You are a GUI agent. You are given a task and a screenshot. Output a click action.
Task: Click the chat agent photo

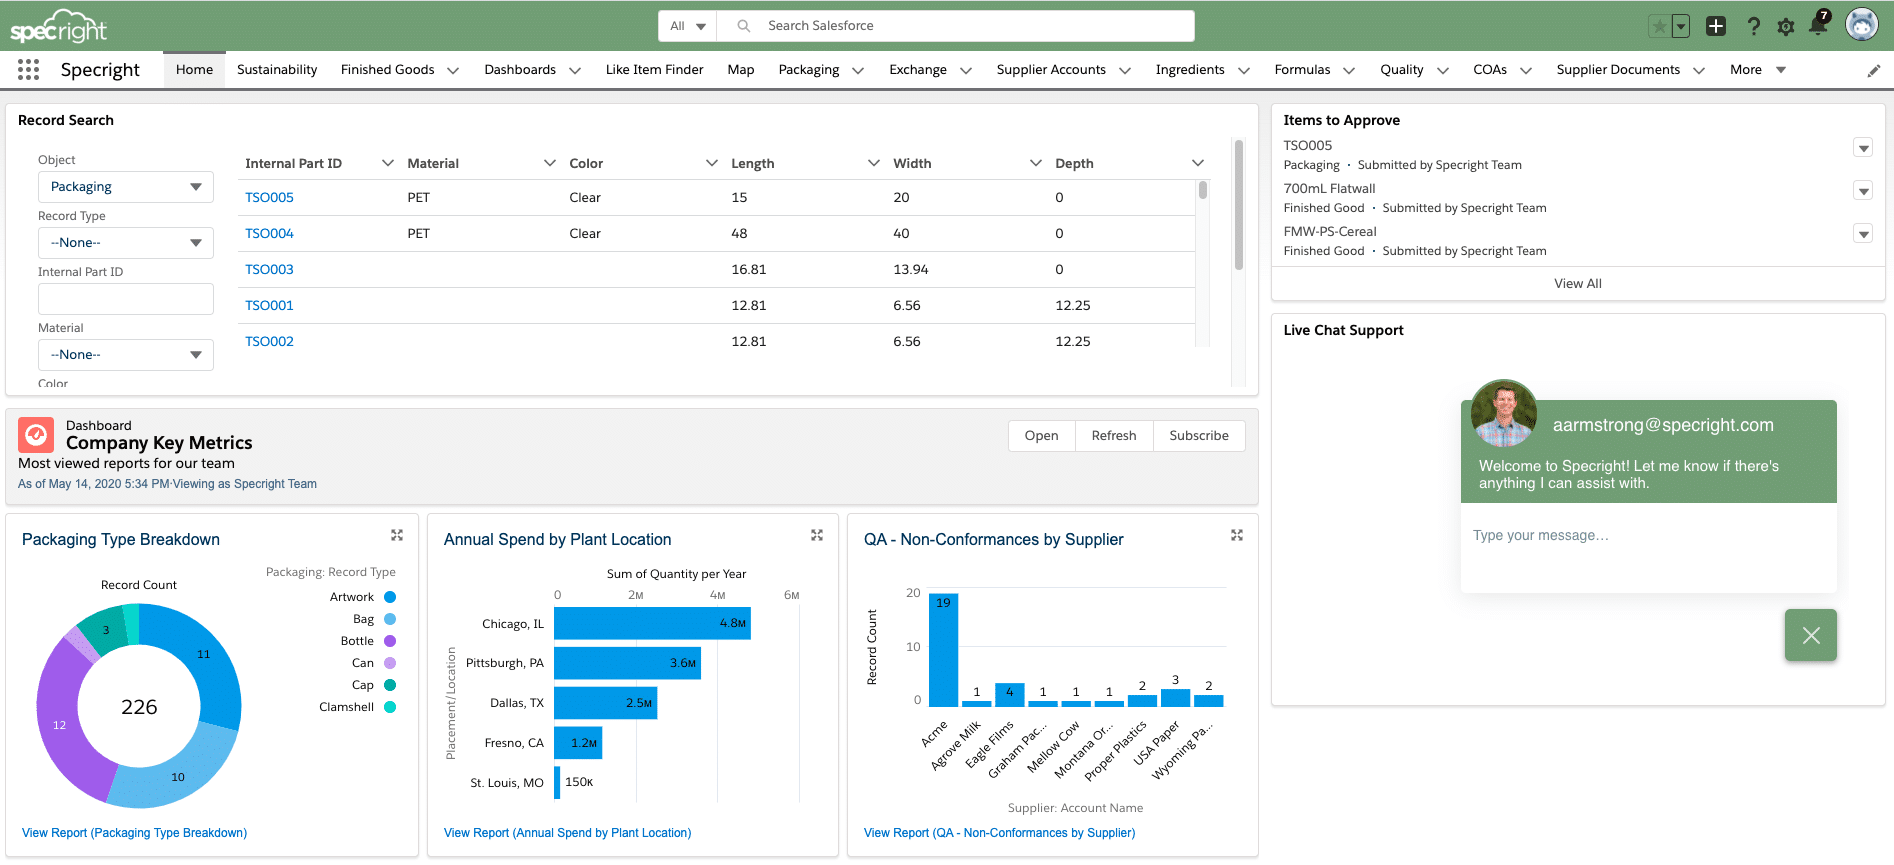point(1504,413)
